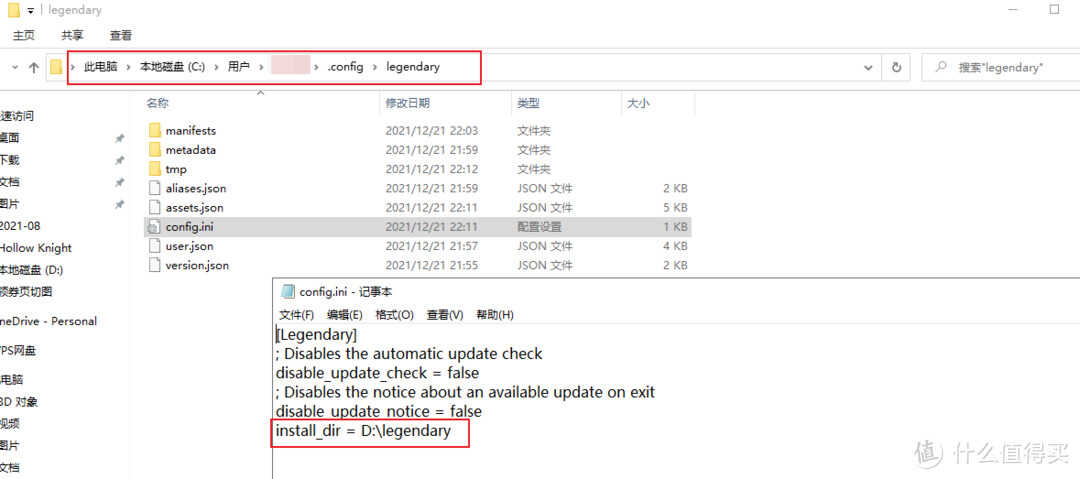Click the folder icon in Explorer title bar
Image resolution: width=1080 pixels, height=479 pixels.
(x=13, y=10)
